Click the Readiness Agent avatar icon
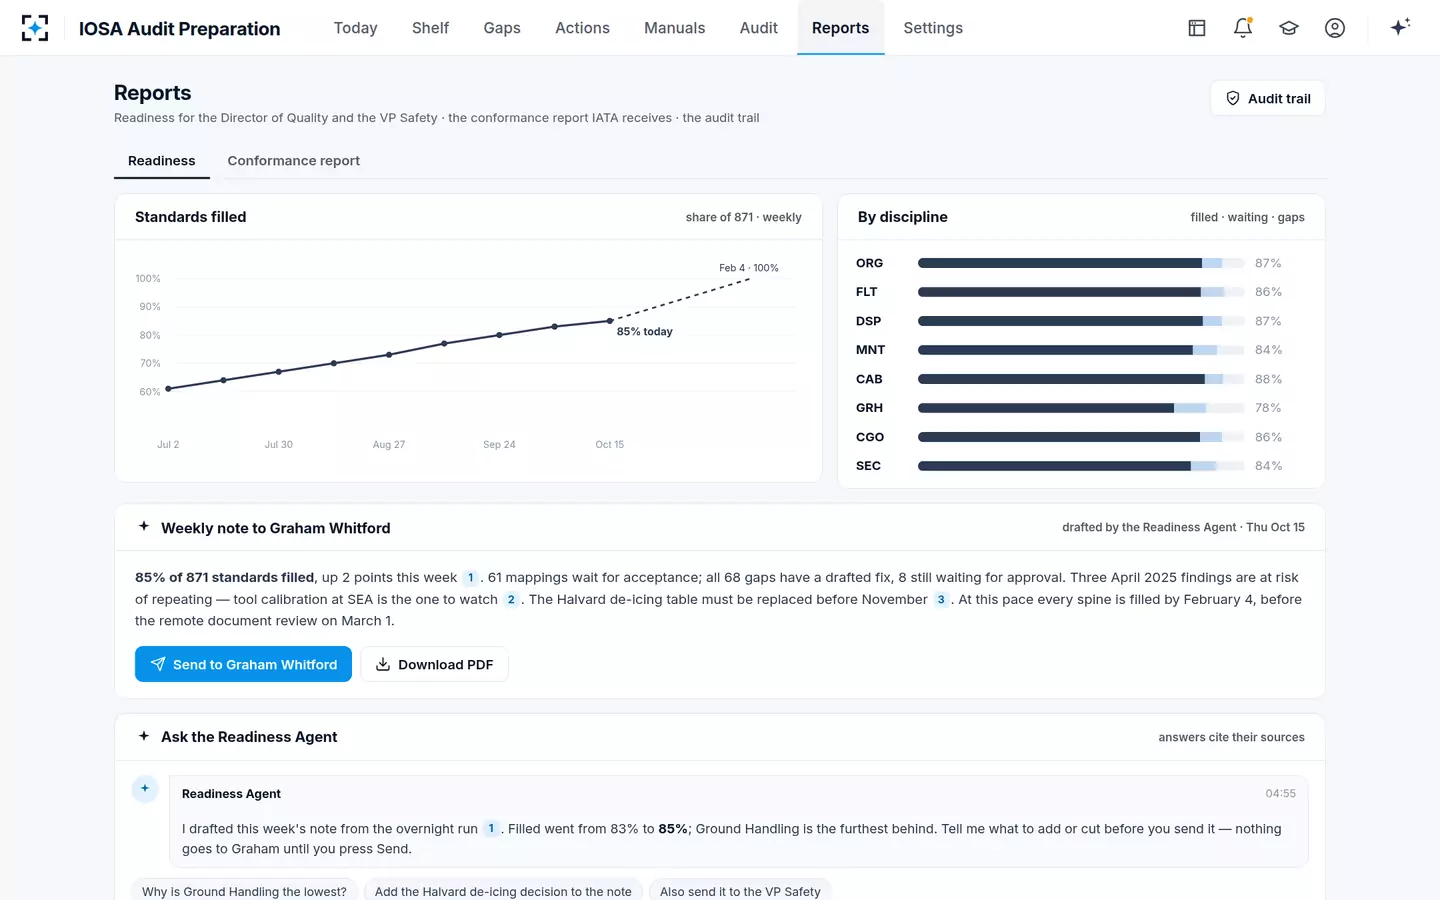This screenshot has height=900, width=1440. pyautogui.click(x=145, y=789)
